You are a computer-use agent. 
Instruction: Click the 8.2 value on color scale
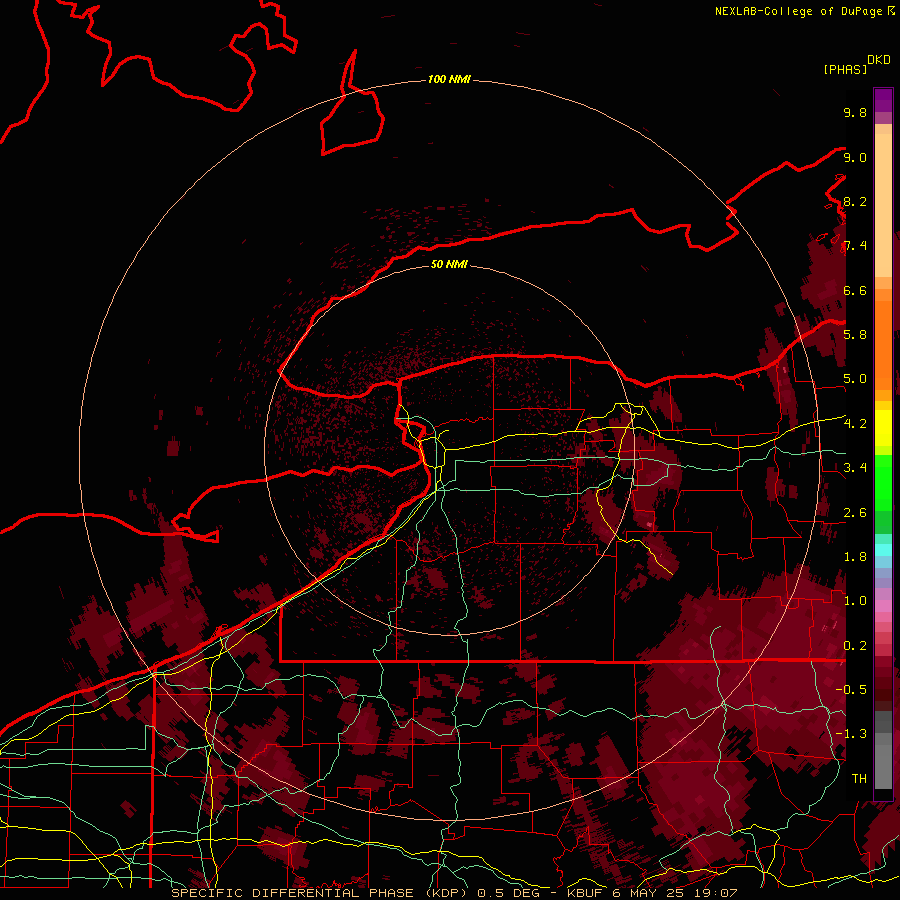point(855,201)
